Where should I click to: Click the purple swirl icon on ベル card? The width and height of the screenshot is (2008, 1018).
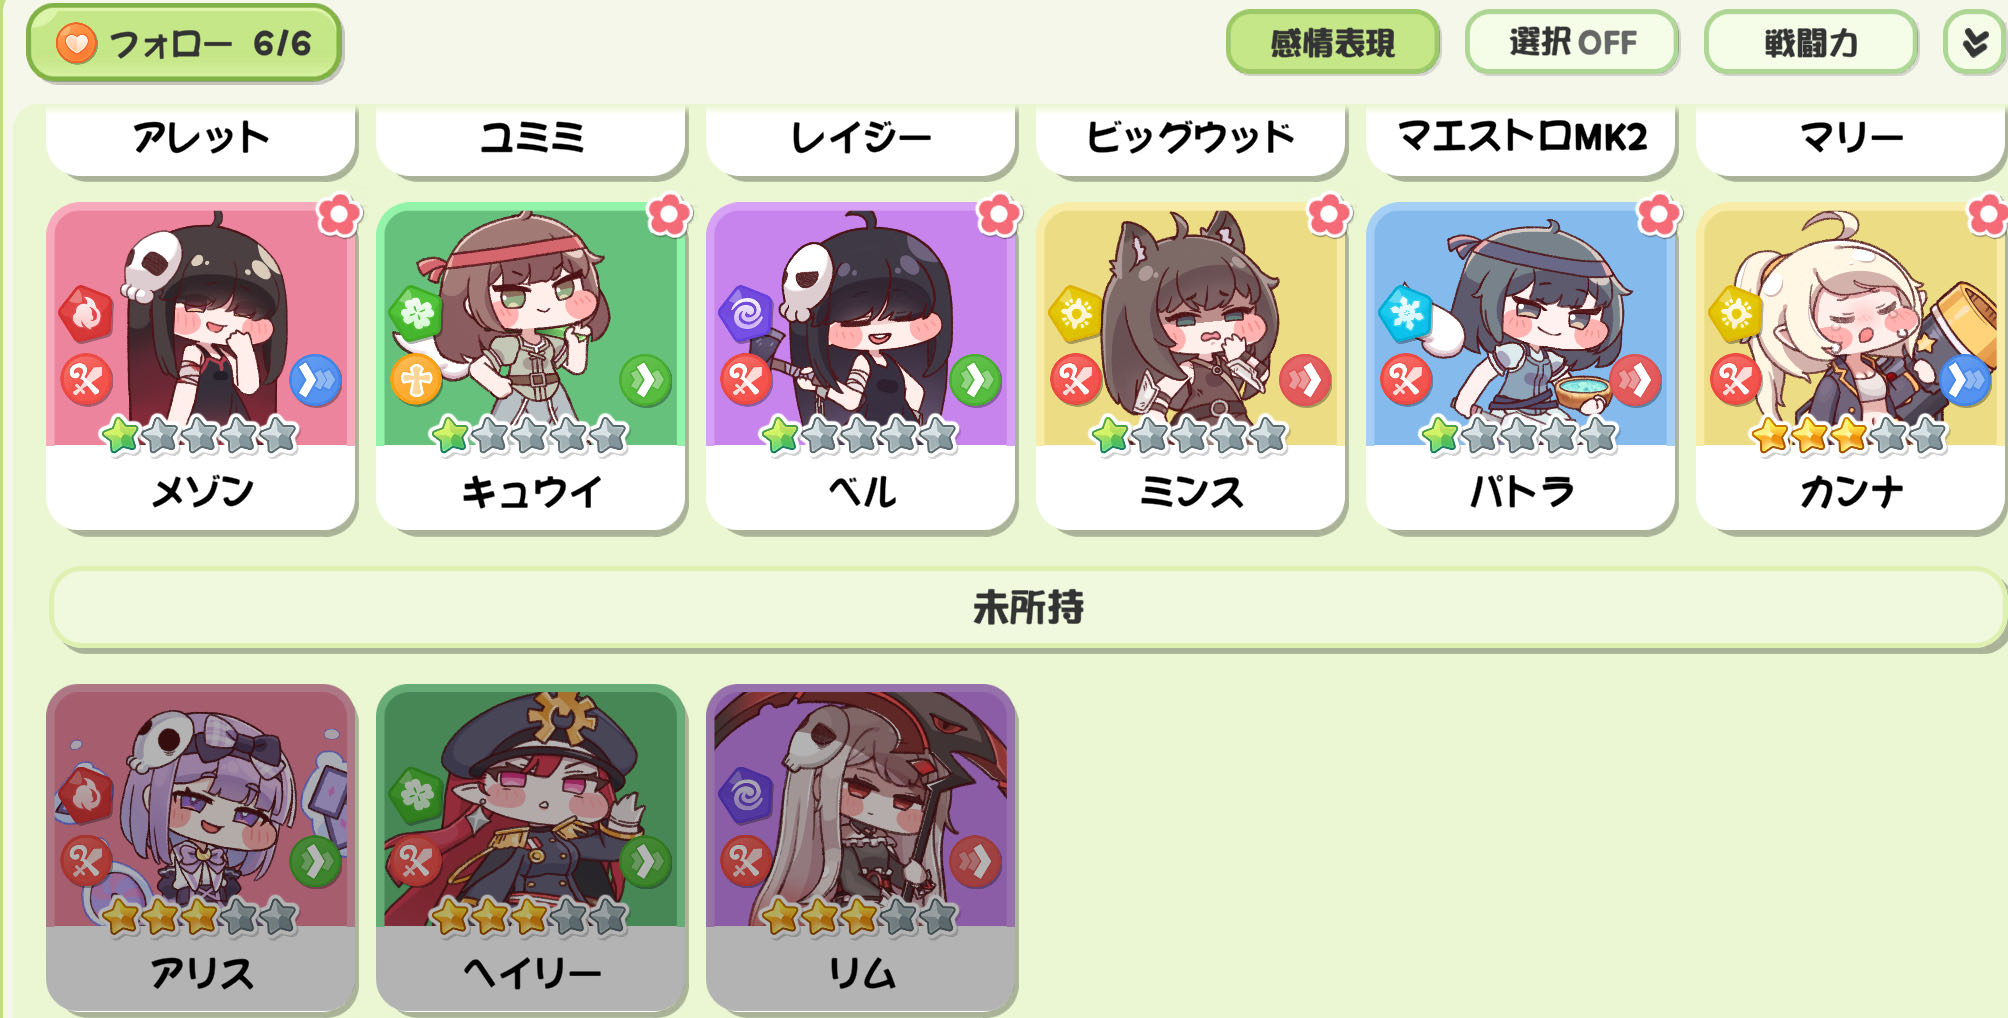pyautogui.click(x=746, y=314)
